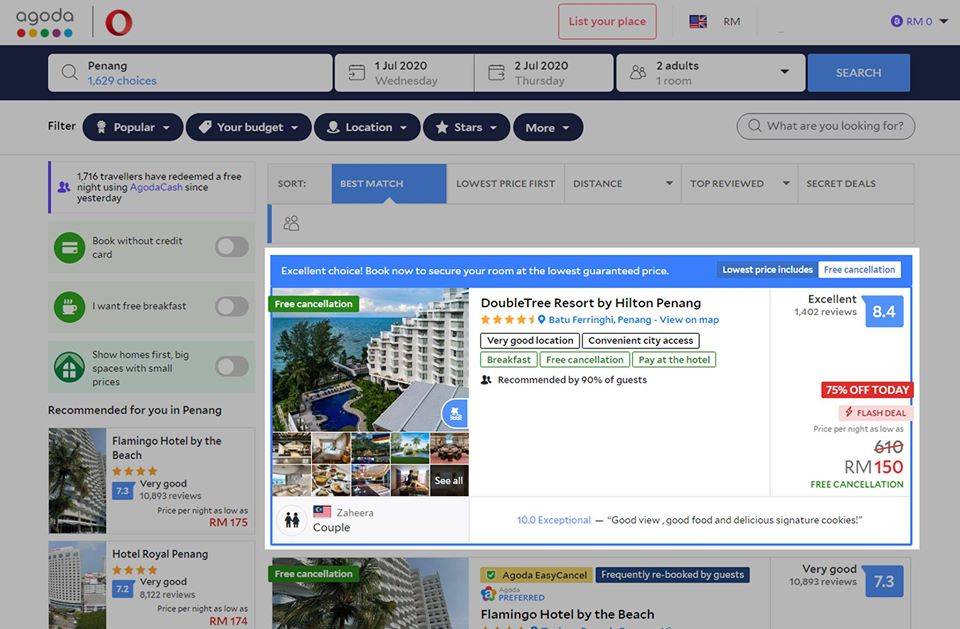Image resolution: width=960 pixels, height=629 pixels.
Task: Enable Book without credit card toggle
Action: (x=231, y=247)
